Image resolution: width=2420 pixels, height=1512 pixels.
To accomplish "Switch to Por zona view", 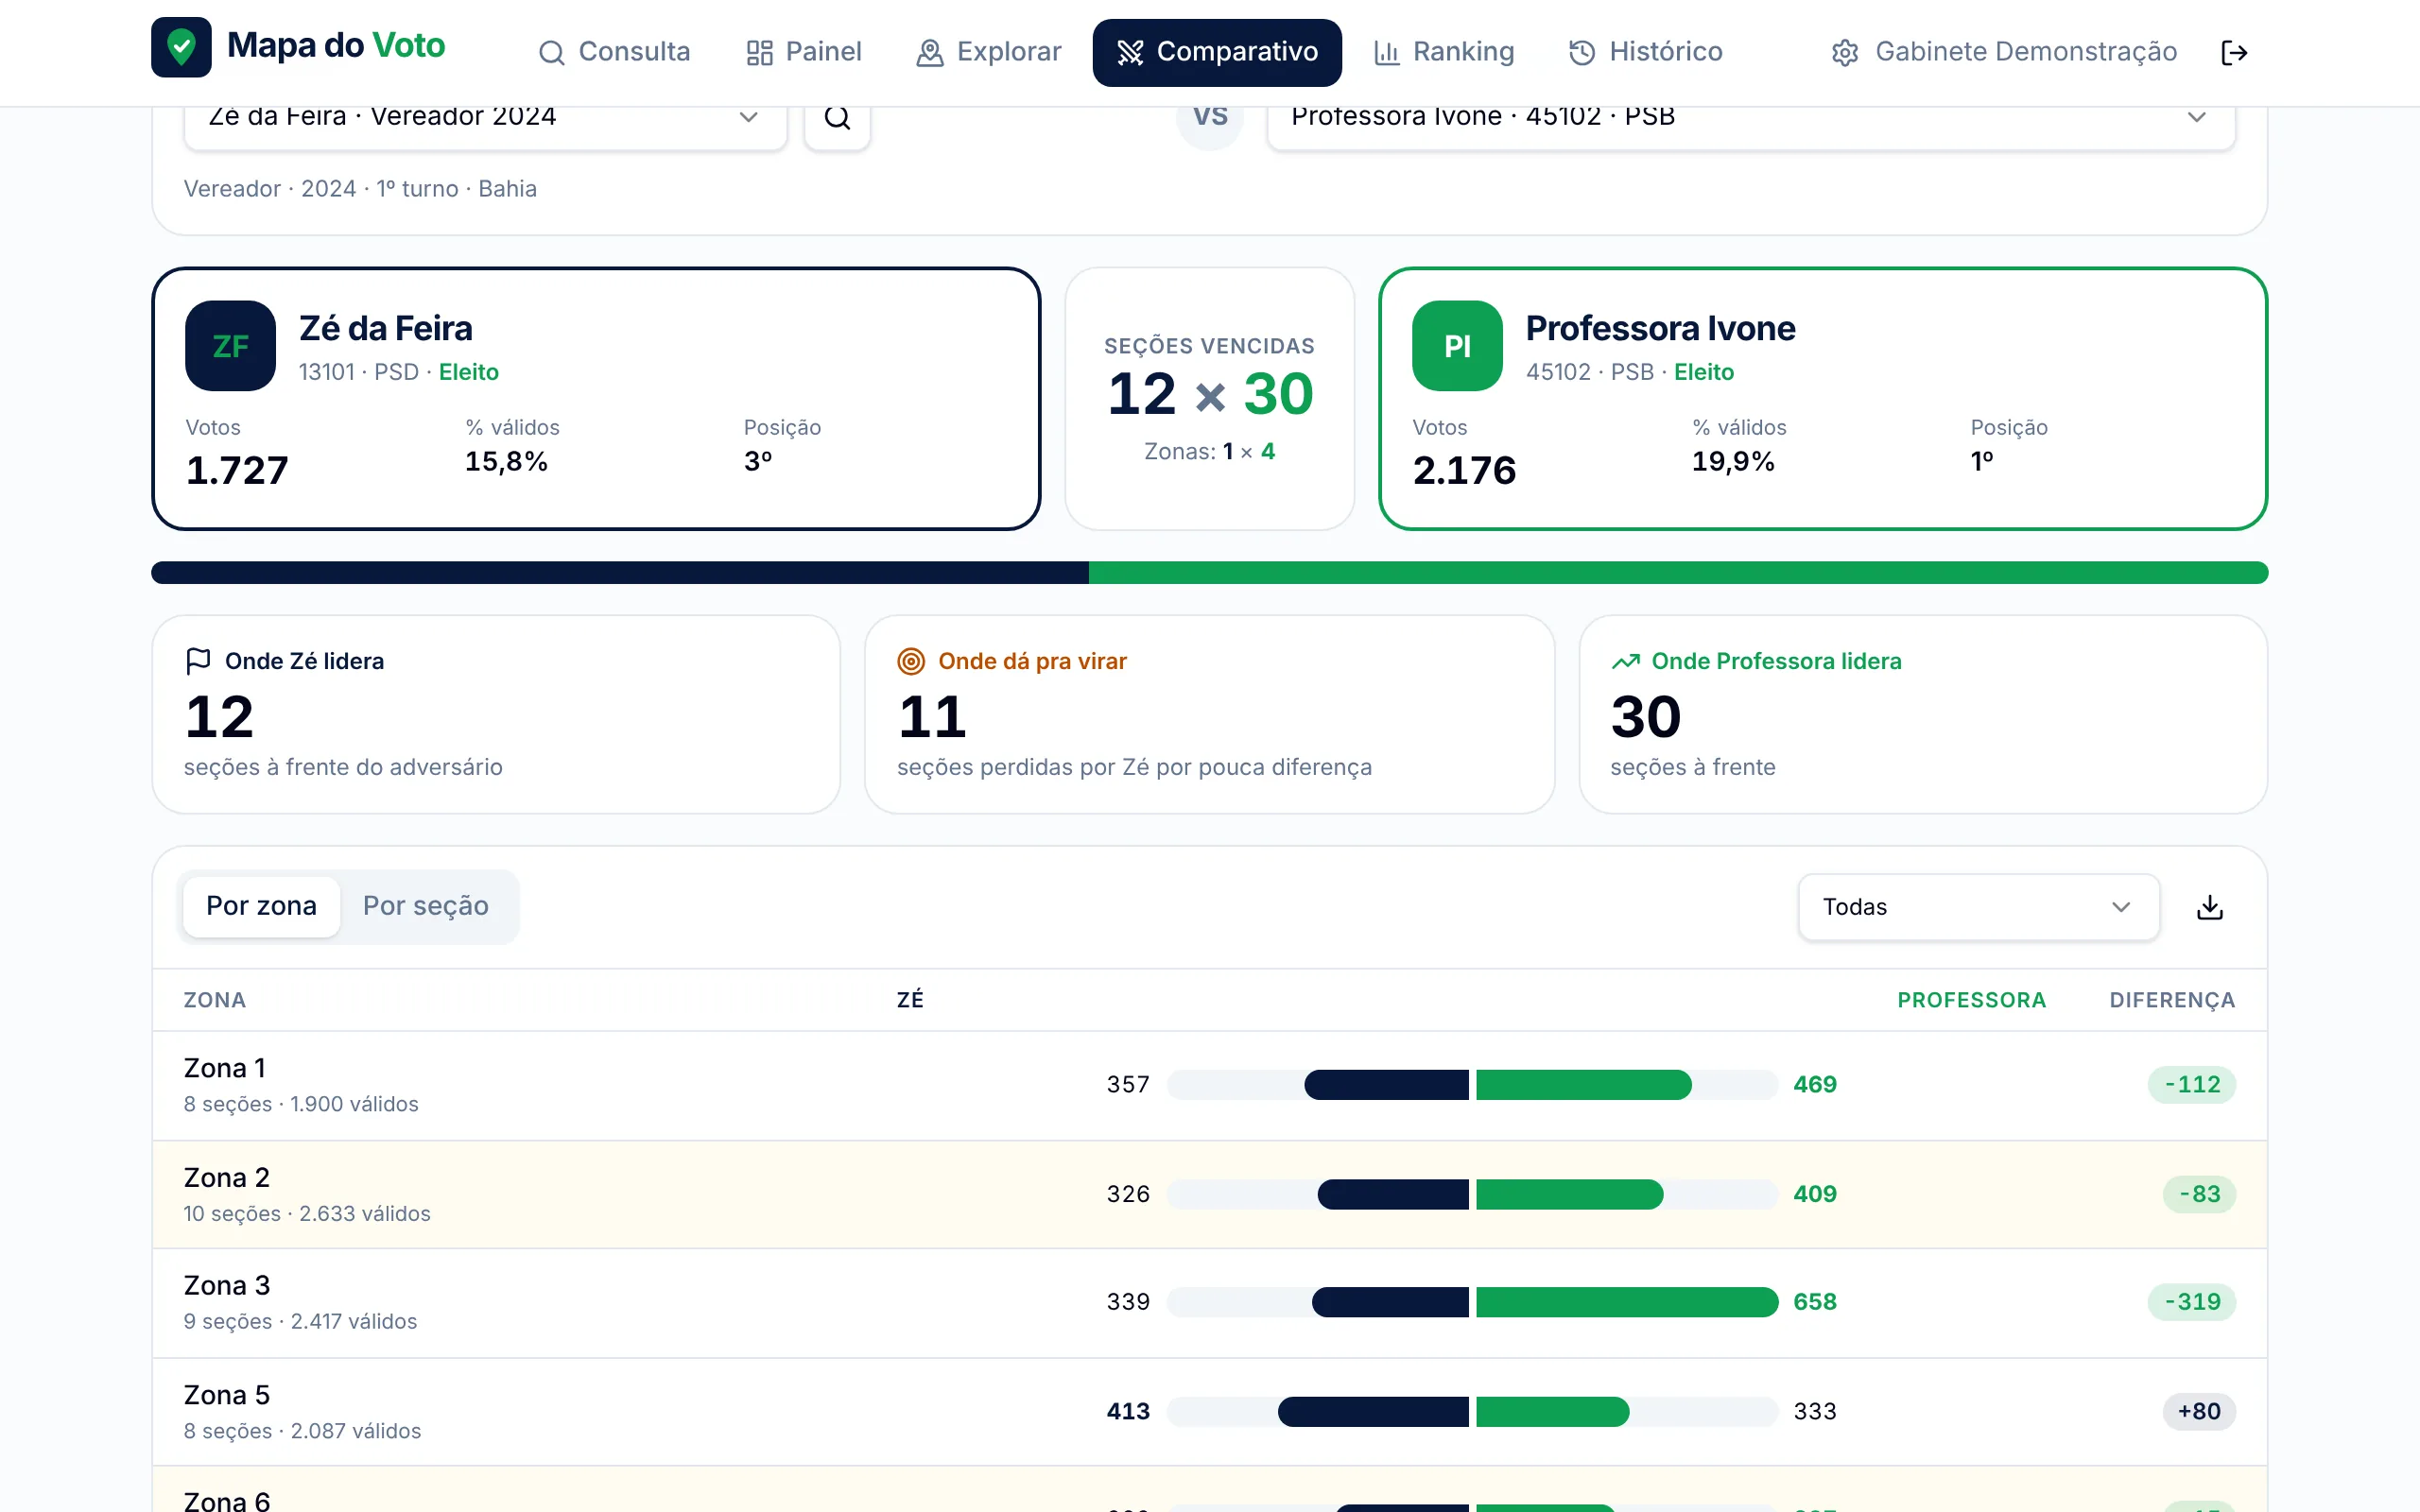I will (x=261, y=906).
